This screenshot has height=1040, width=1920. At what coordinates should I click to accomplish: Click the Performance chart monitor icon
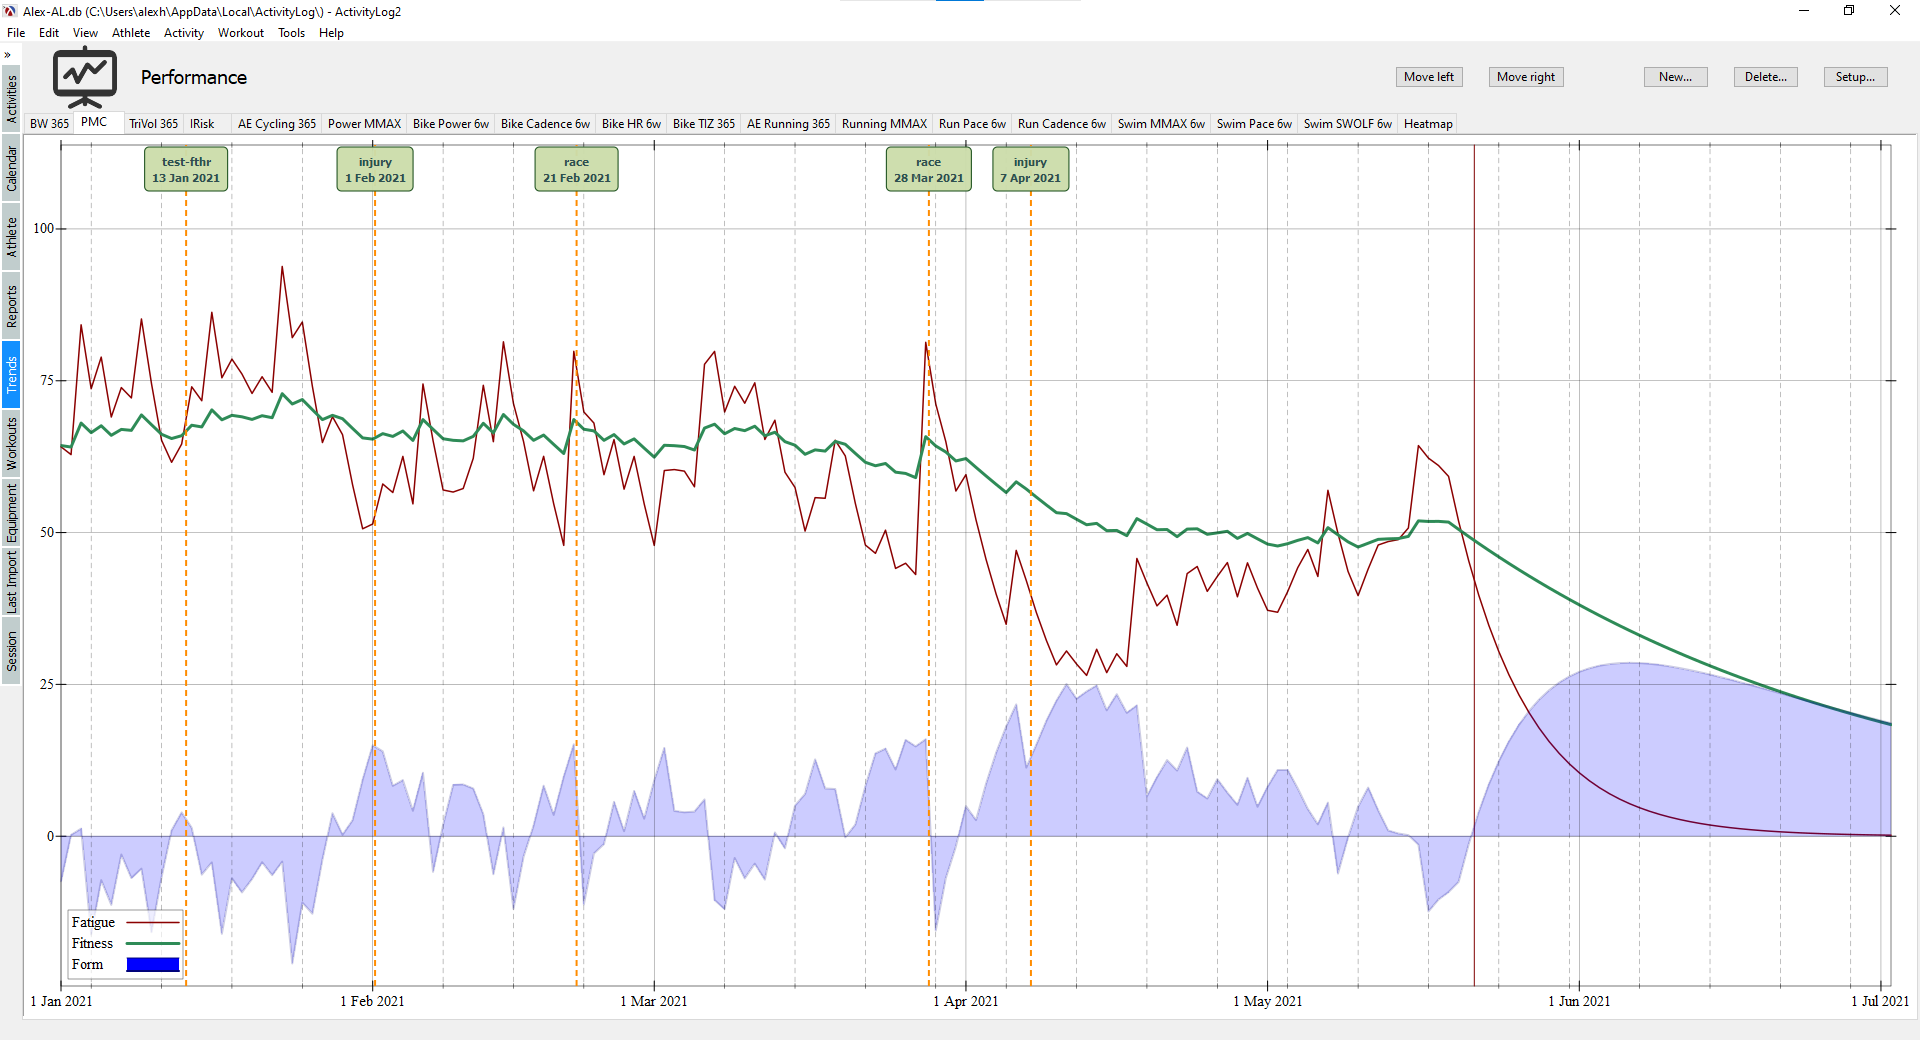tap(85, 77)
